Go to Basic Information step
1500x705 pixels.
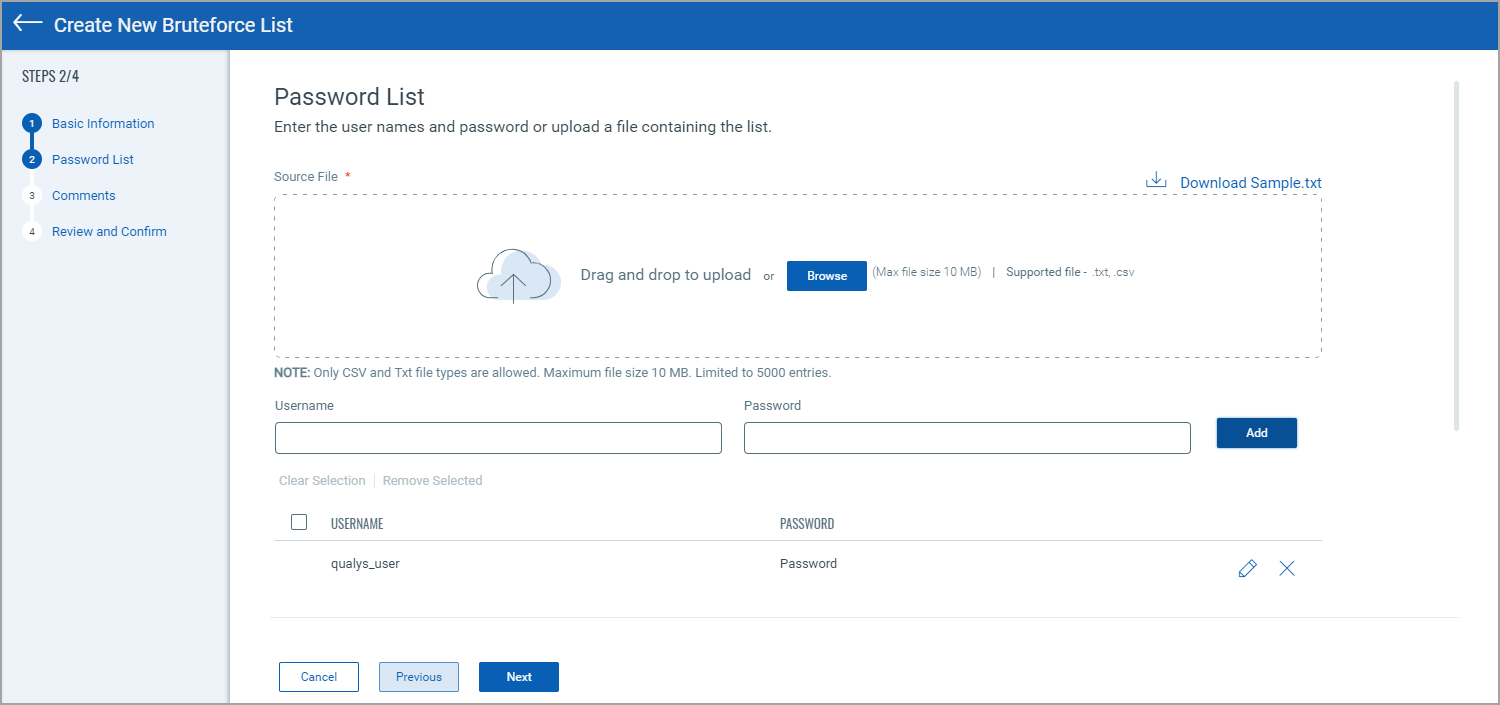103,124
